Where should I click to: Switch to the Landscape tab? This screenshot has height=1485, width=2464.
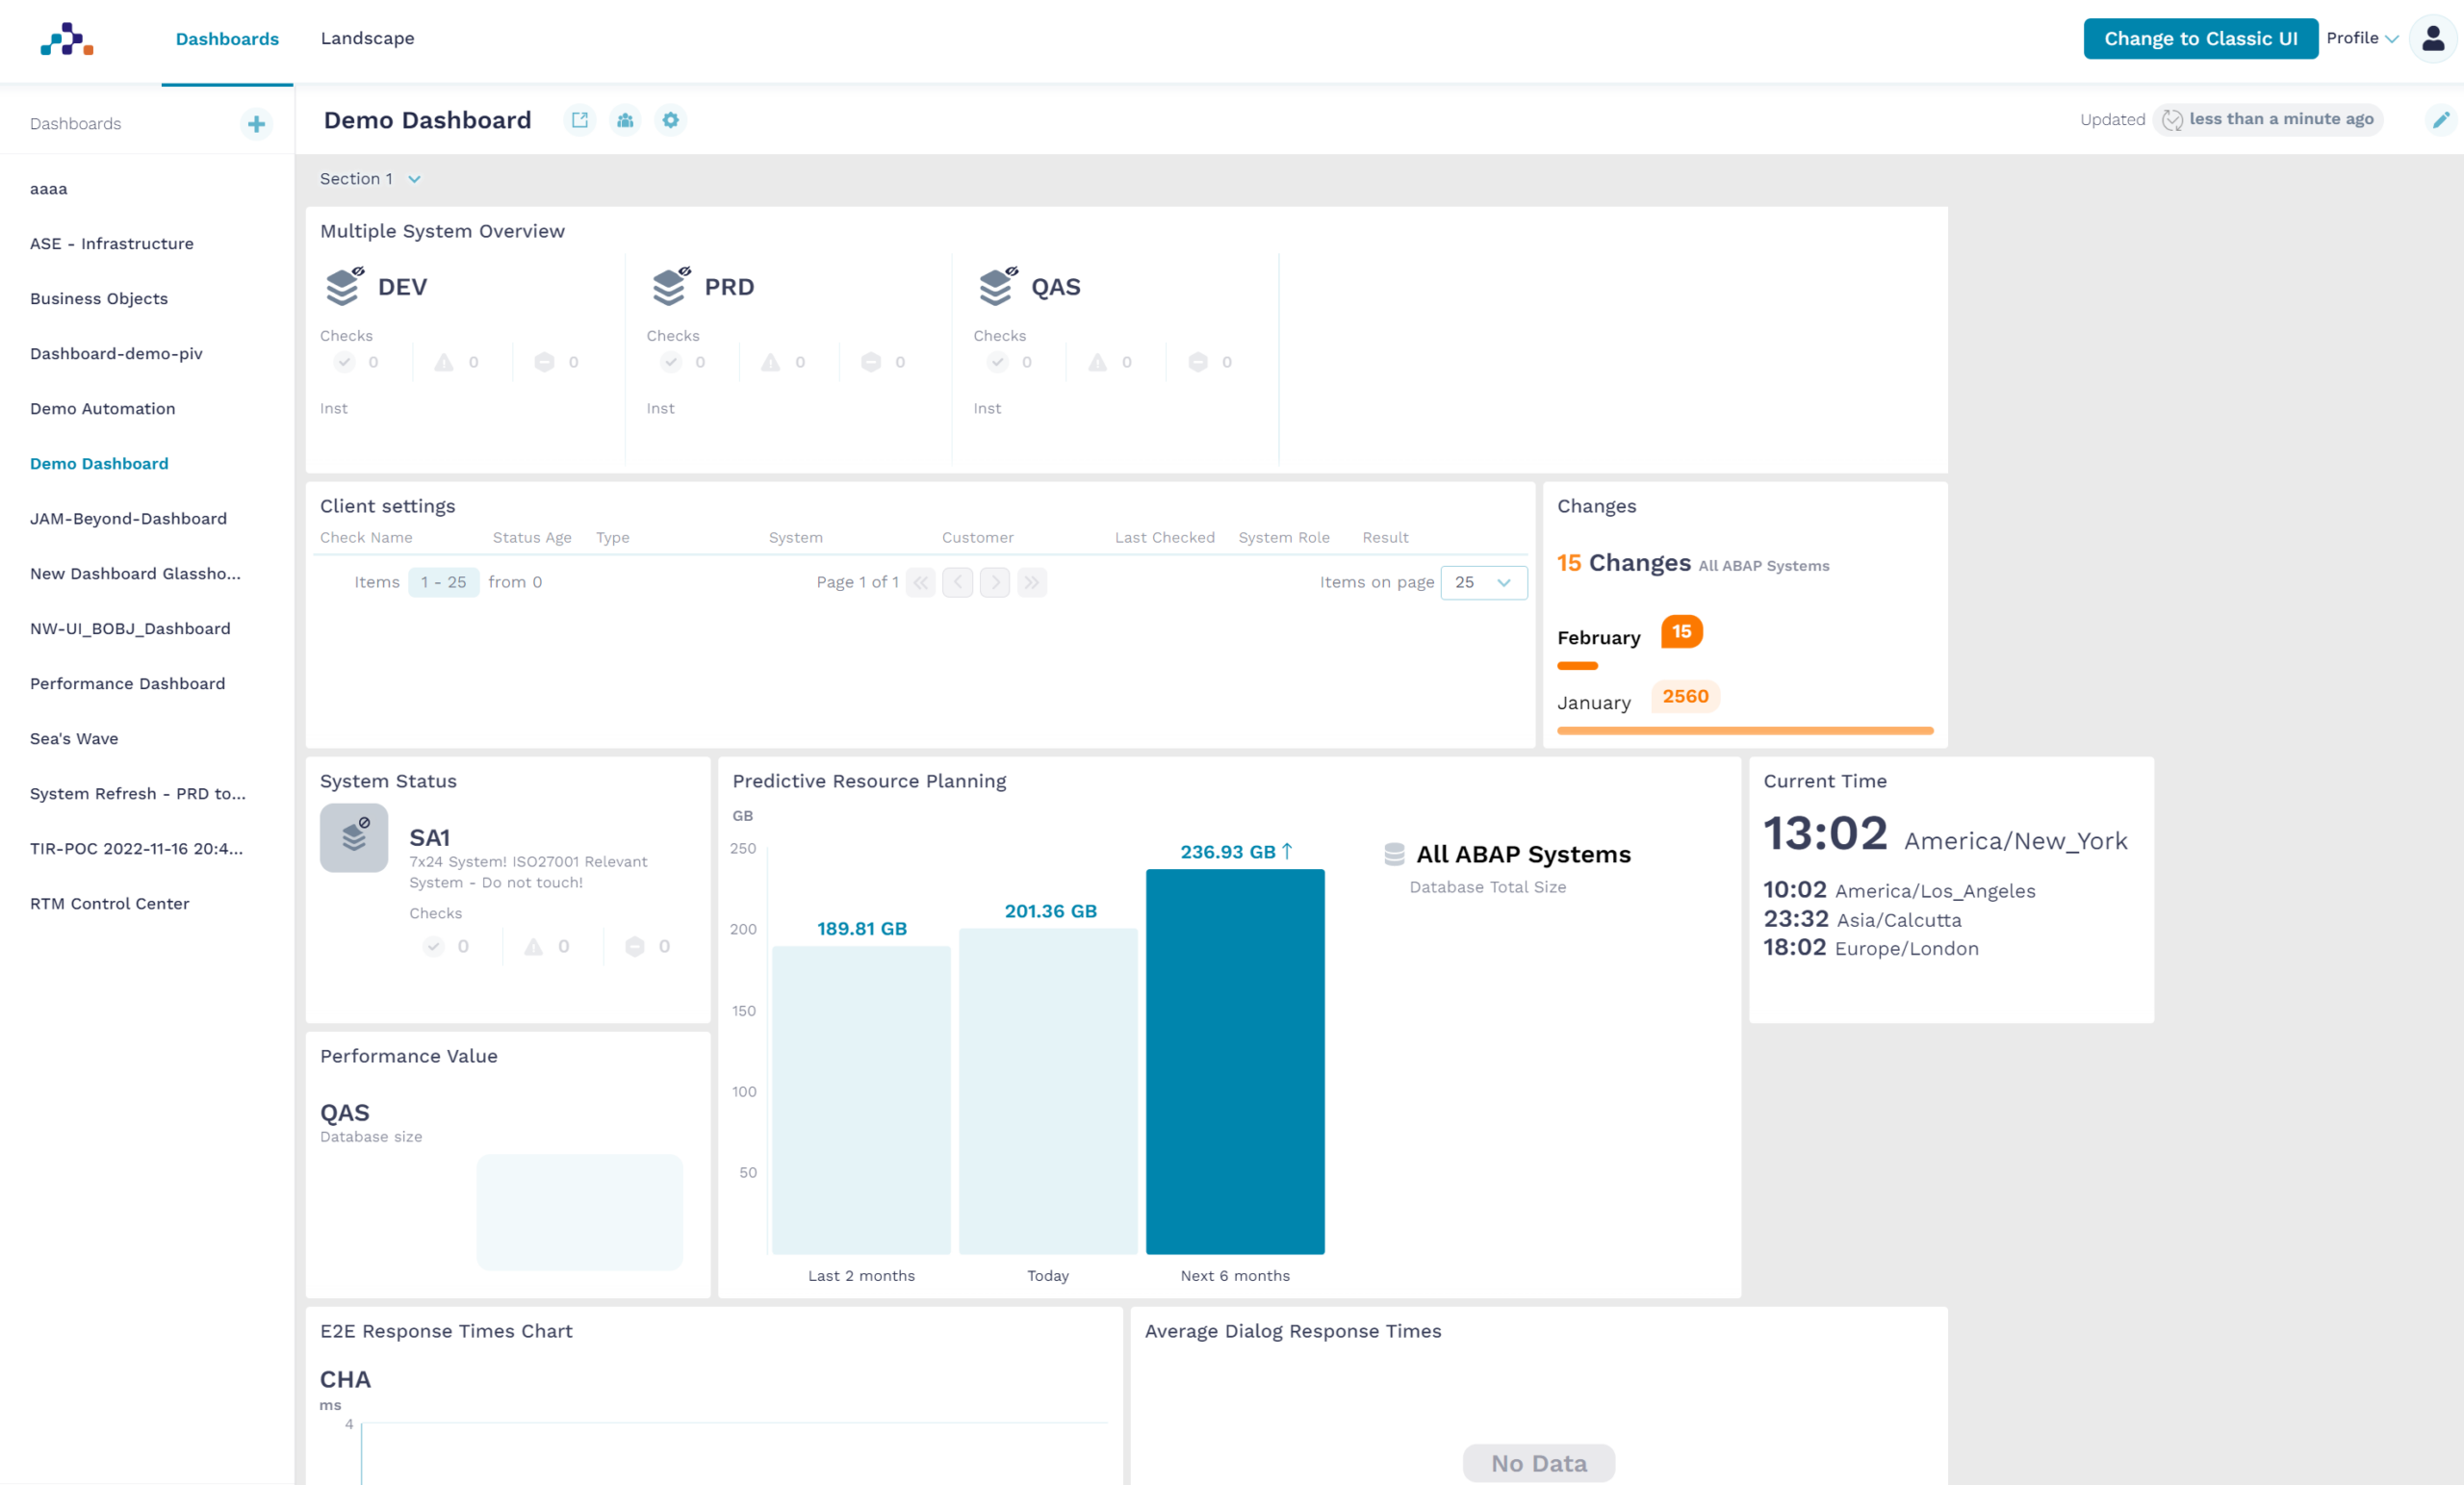[367, 38]
